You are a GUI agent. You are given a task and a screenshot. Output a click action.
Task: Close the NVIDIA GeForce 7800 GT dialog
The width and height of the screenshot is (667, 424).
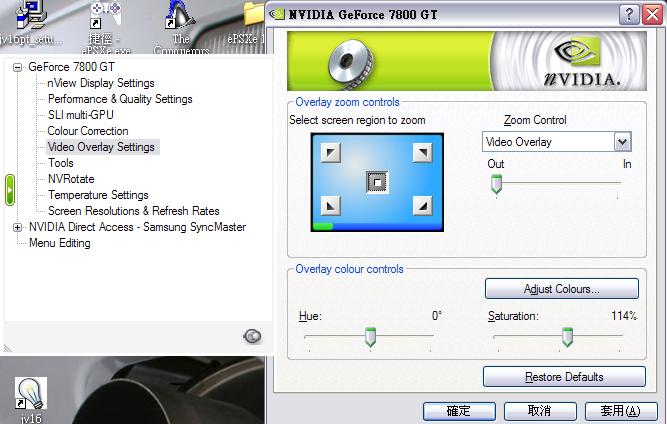pos(653,14)
